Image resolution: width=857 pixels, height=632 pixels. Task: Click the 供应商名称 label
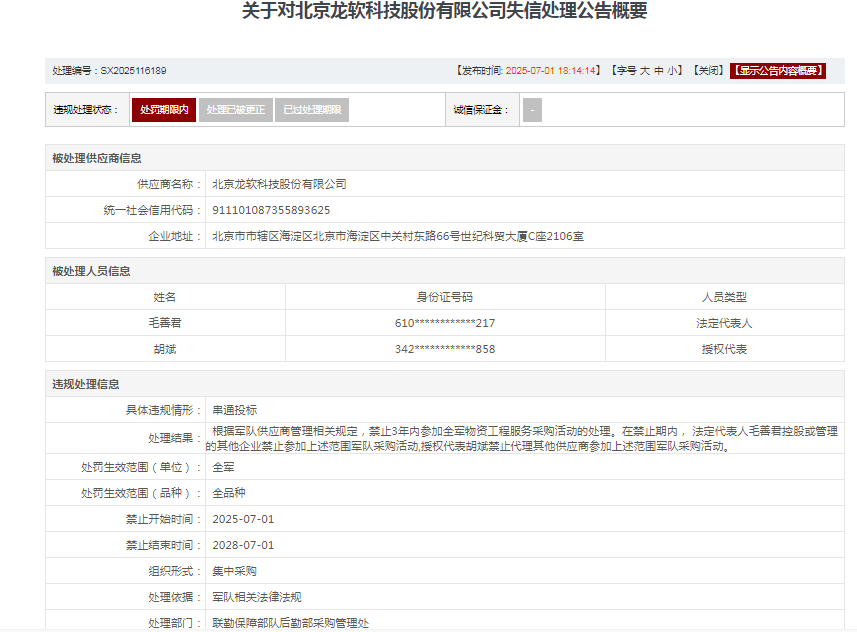pyautogui.click(x=169, y=184)
